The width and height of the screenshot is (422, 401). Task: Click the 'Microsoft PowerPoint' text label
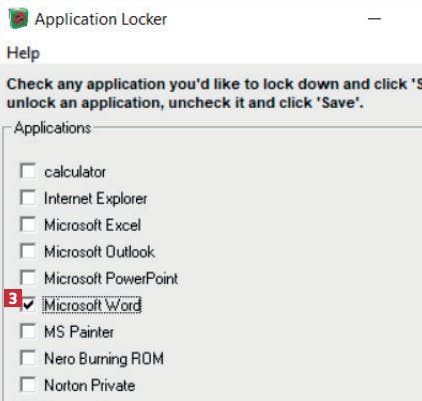(x=111, y=279)
